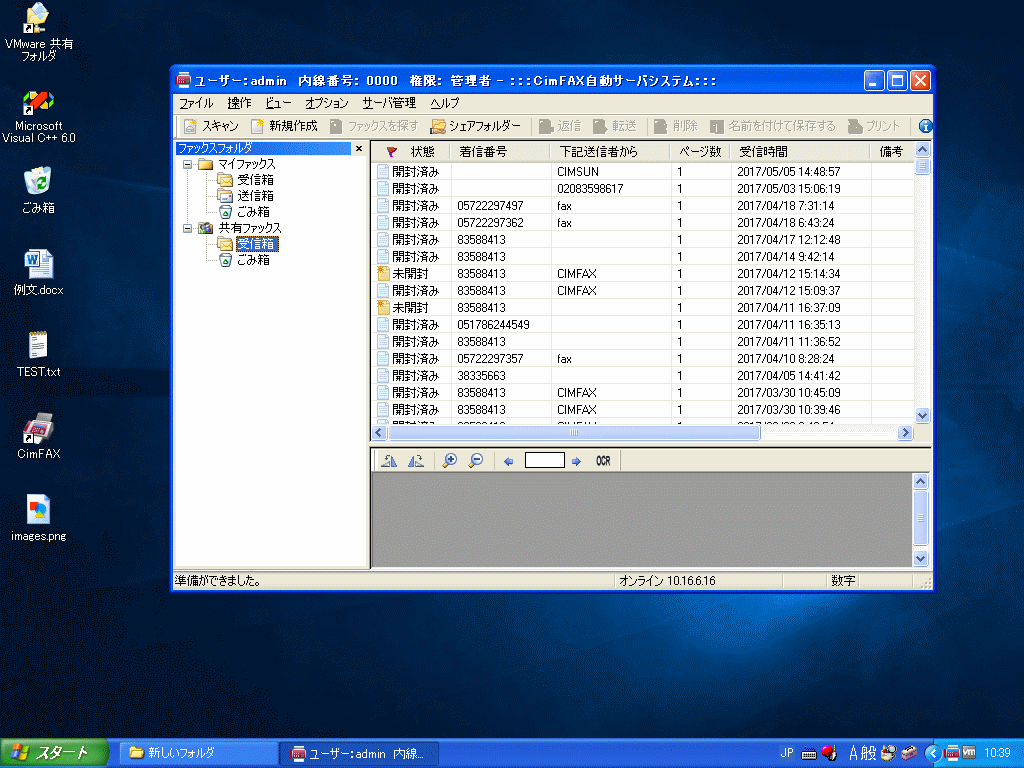Click the fax list horizontal scrollbar thumb

pyautogui.click(x=574, y=432)
